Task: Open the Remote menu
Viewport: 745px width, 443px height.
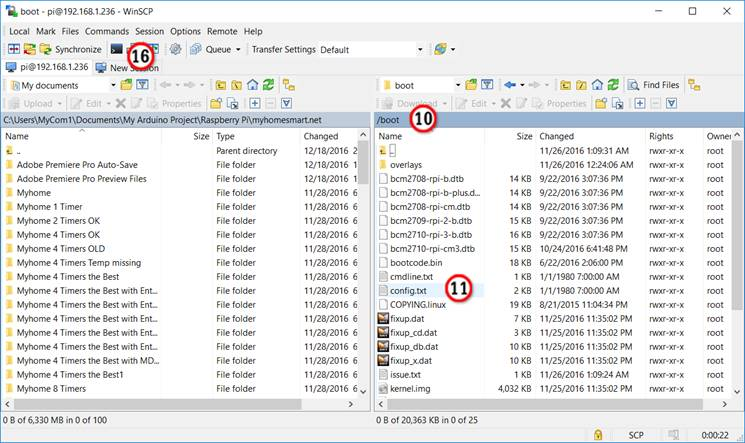Action: tap(222, 31)
